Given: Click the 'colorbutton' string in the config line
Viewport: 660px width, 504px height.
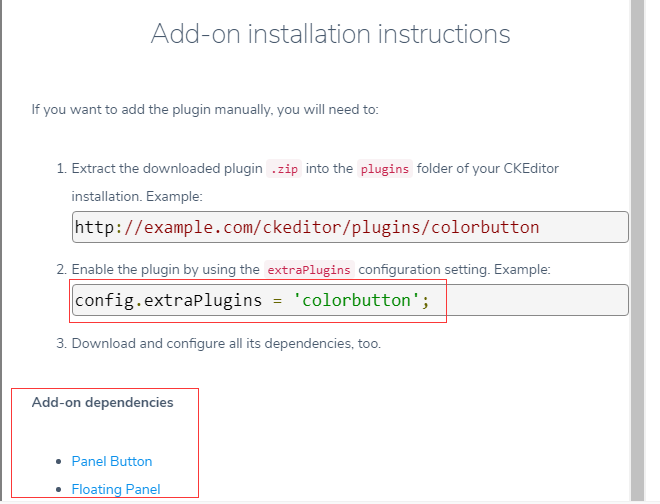Looking at the screenshot, I should 356,300.
